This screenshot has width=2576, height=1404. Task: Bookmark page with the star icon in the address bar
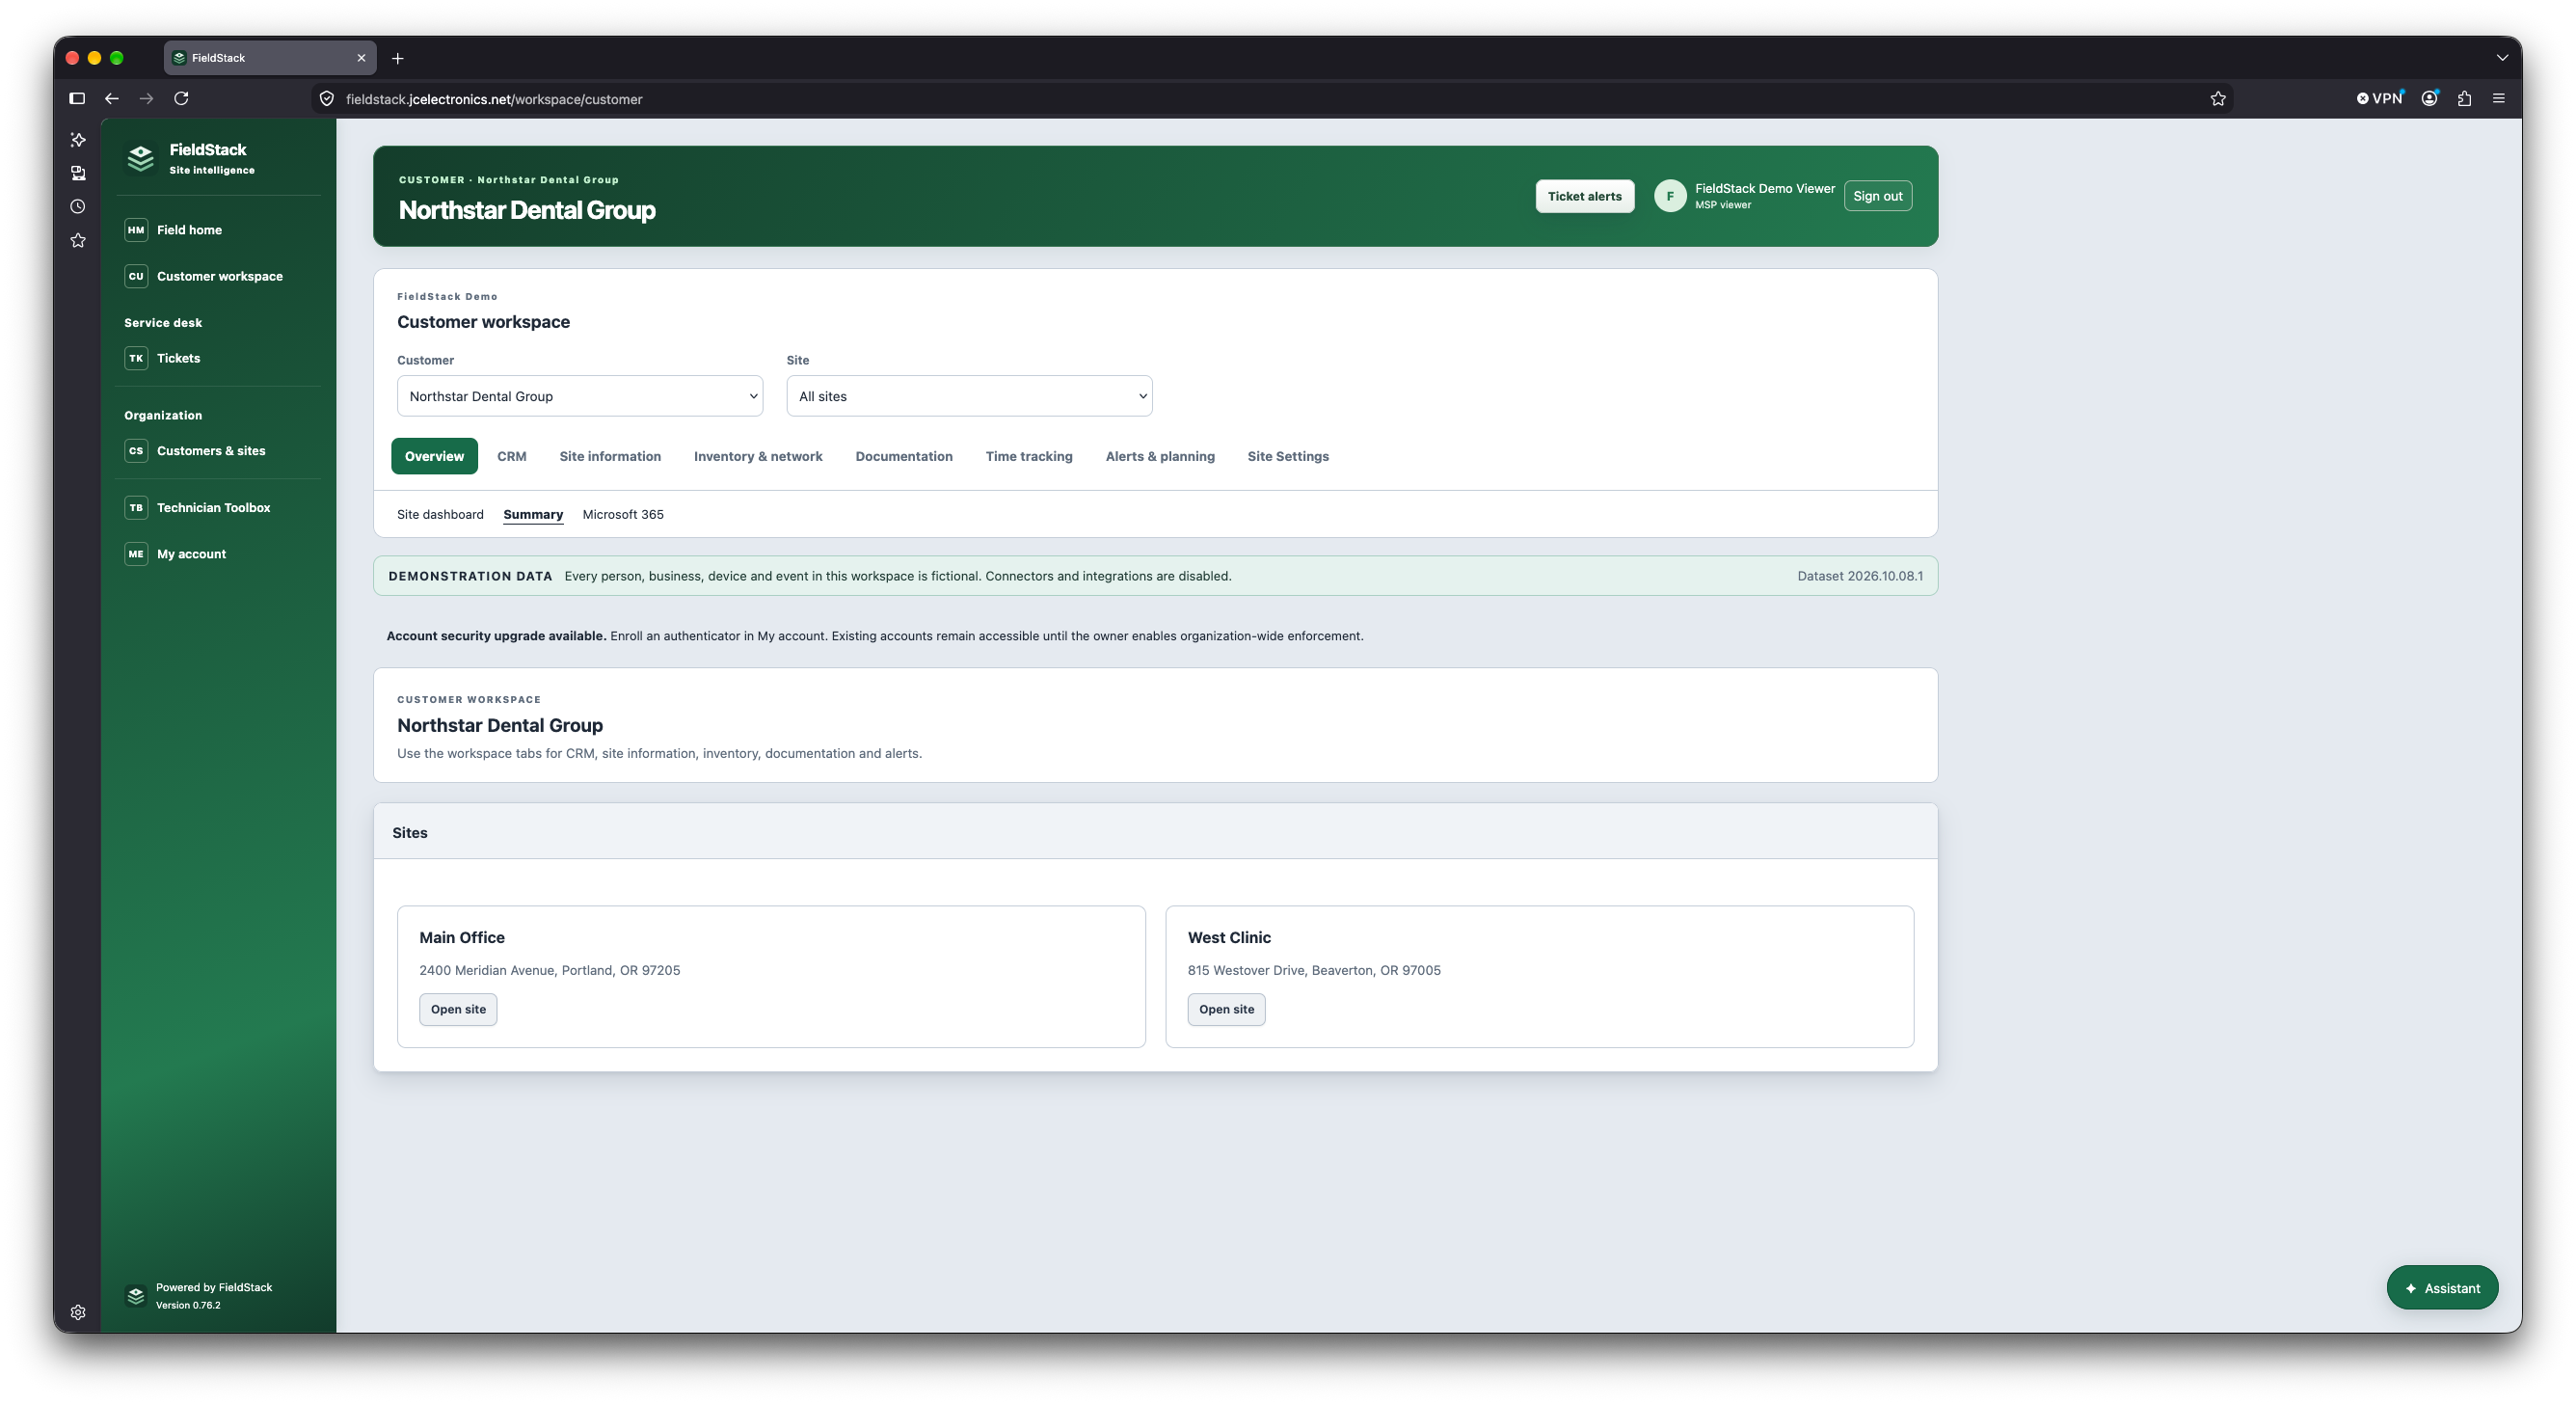(2217, 99)
